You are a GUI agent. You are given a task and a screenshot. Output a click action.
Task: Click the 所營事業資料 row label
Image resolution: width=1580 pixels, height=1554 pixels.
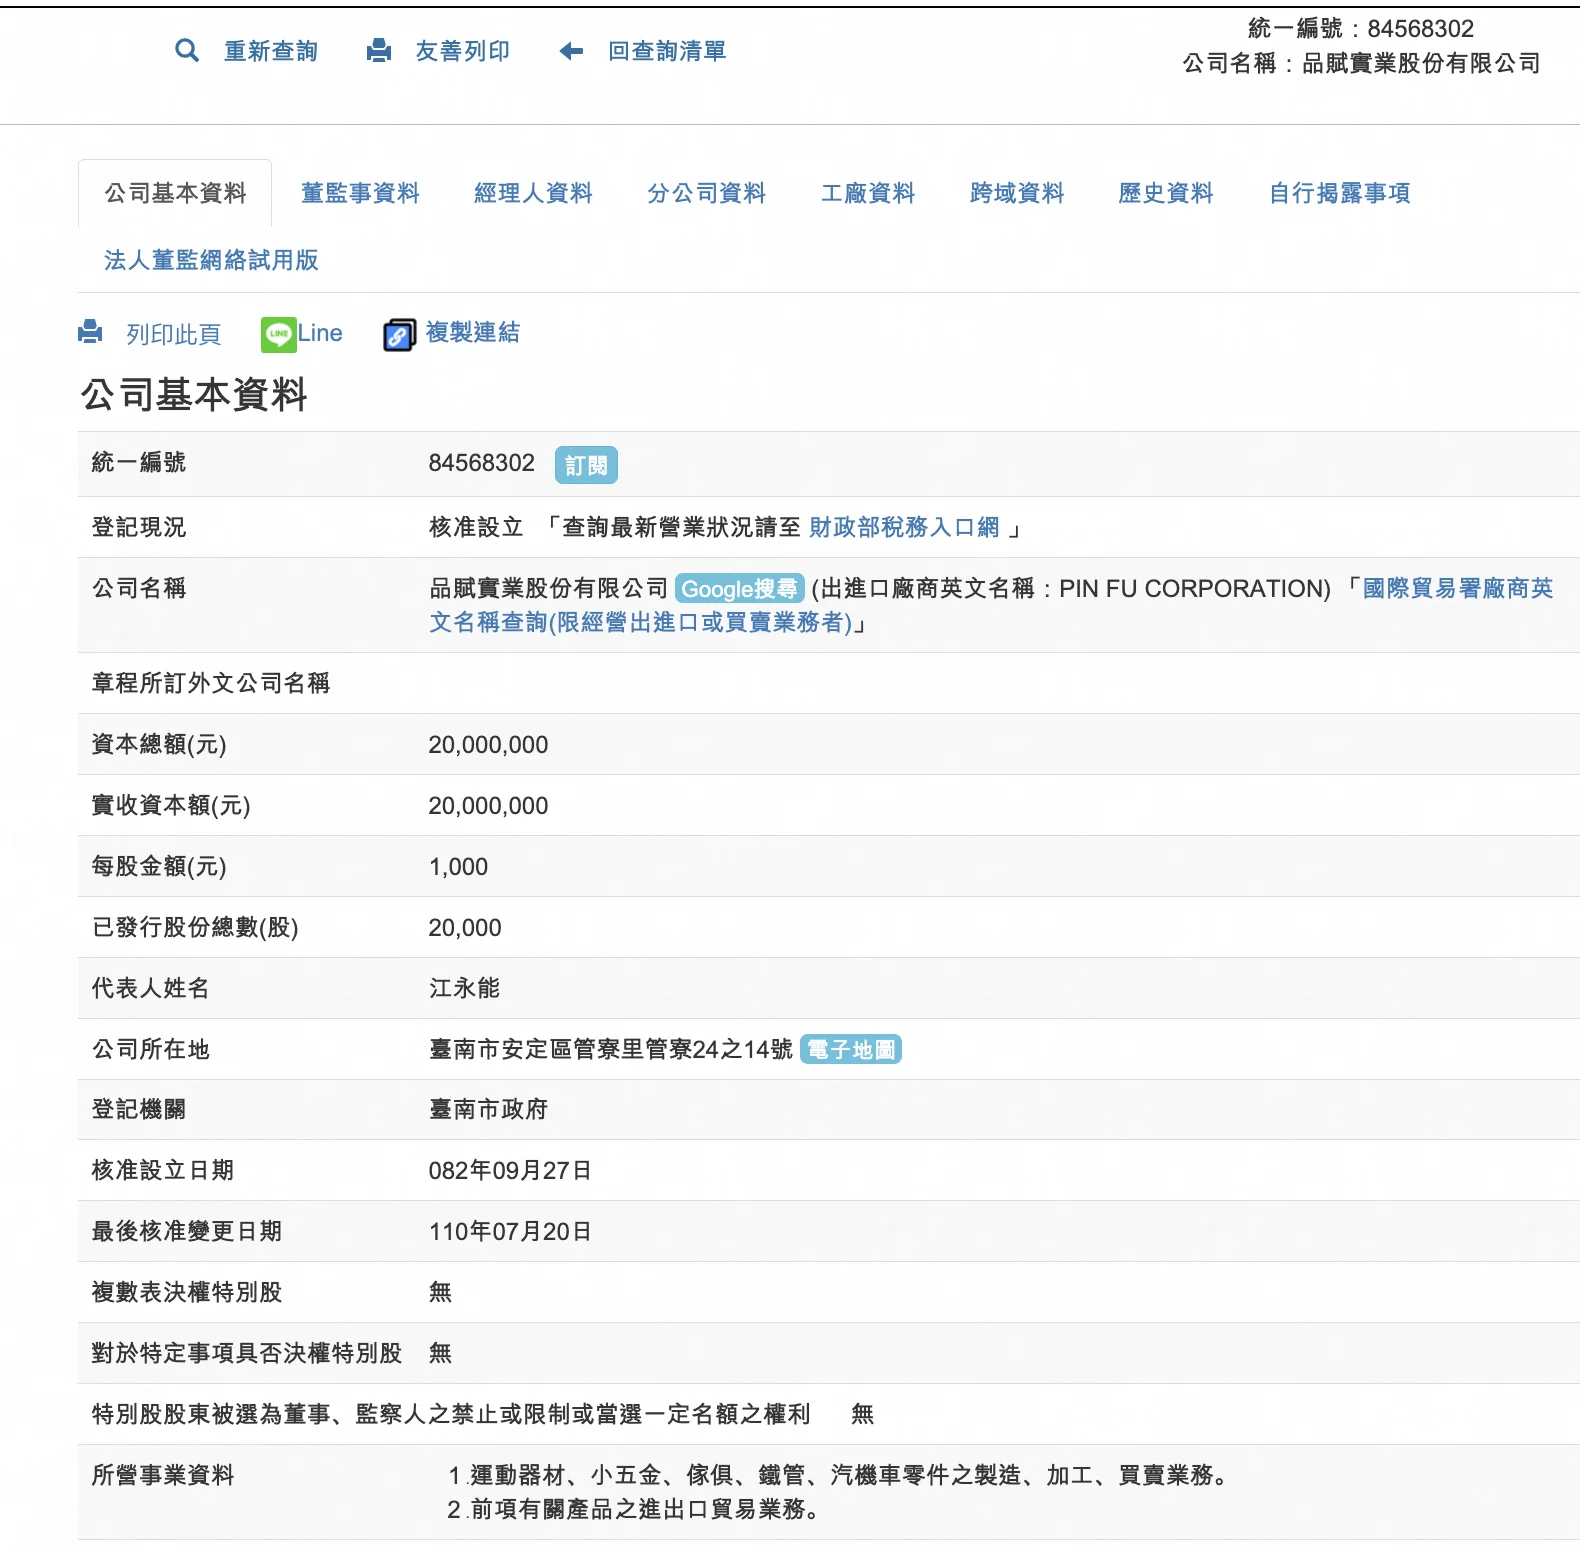(163, 1475)
